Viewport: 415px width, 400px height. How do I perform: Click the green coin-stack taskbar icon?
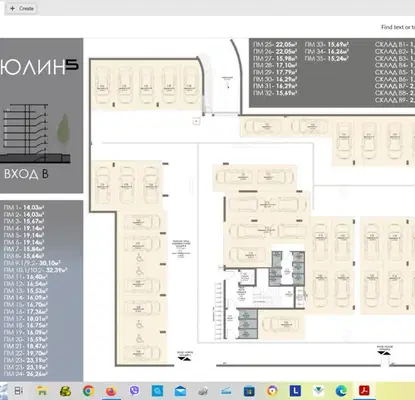point(65,391)
